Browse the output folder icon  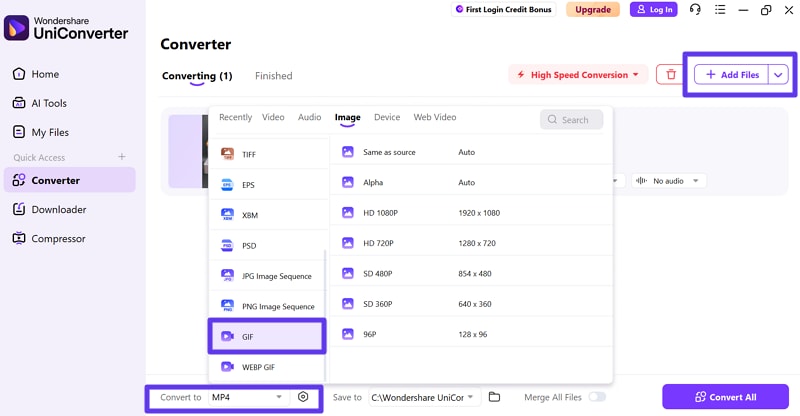tap(494, 397)
